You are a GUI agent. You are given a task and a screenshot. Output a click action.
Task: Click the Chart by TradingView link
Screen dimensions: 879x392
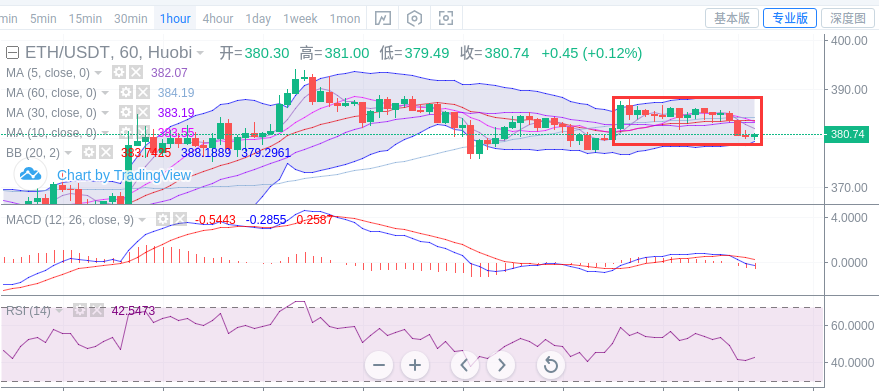pyautogui.click(x=124, y=175)
